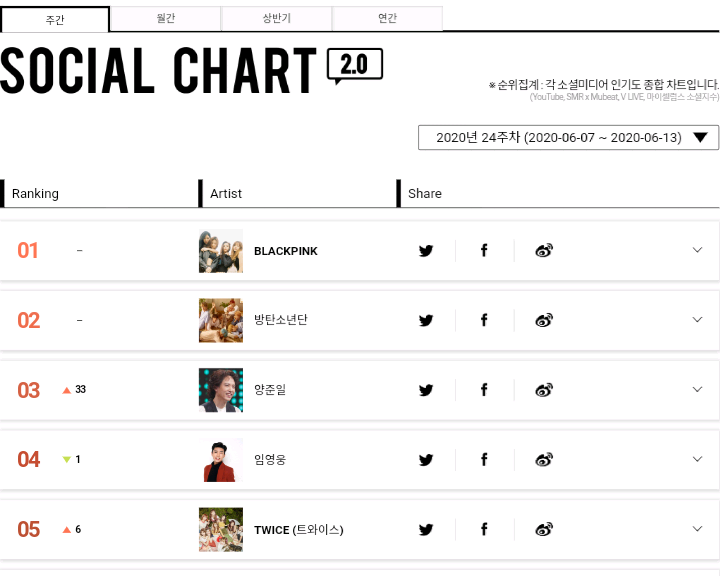Image resolution: width=720 pixels, height=576 pixels.
Task: Share BLACKPINK on Twitter
Action: point(426,251)
